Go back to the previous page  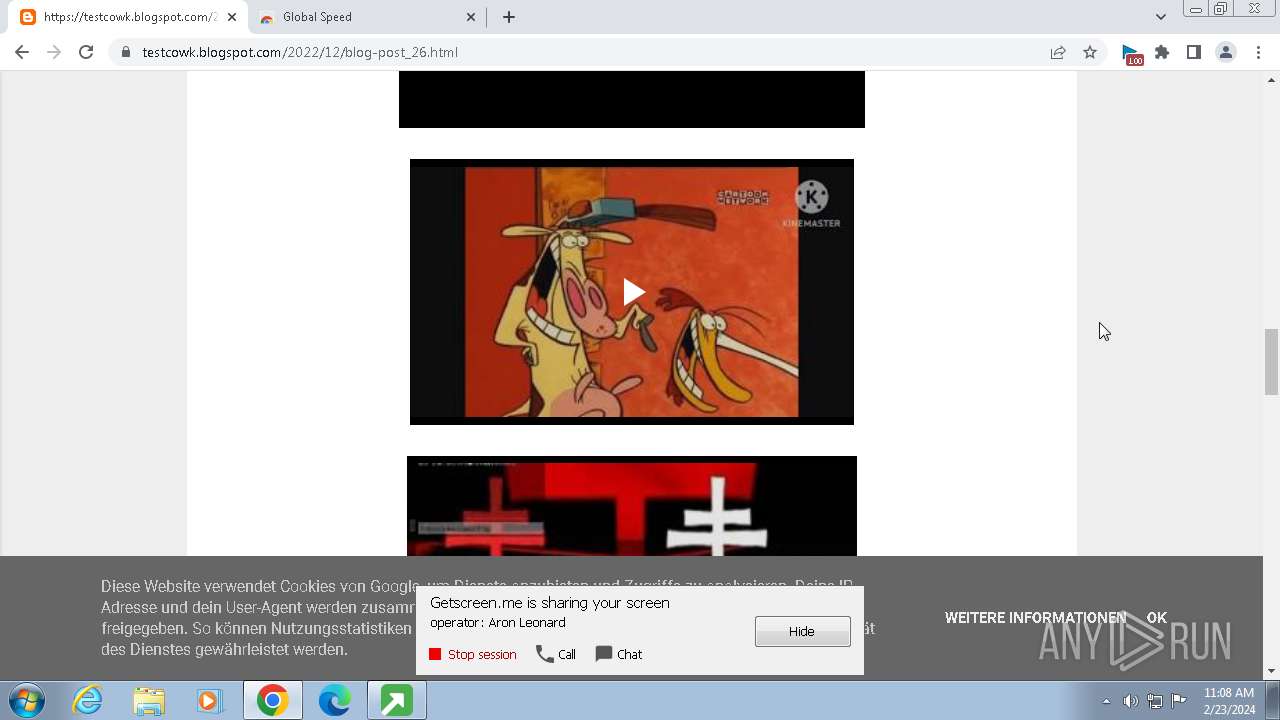click(22, 52)
